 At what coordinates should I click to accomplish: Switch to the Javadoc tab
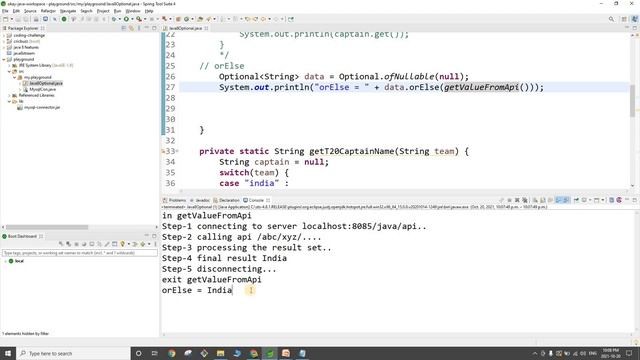(x=200, y=200)
